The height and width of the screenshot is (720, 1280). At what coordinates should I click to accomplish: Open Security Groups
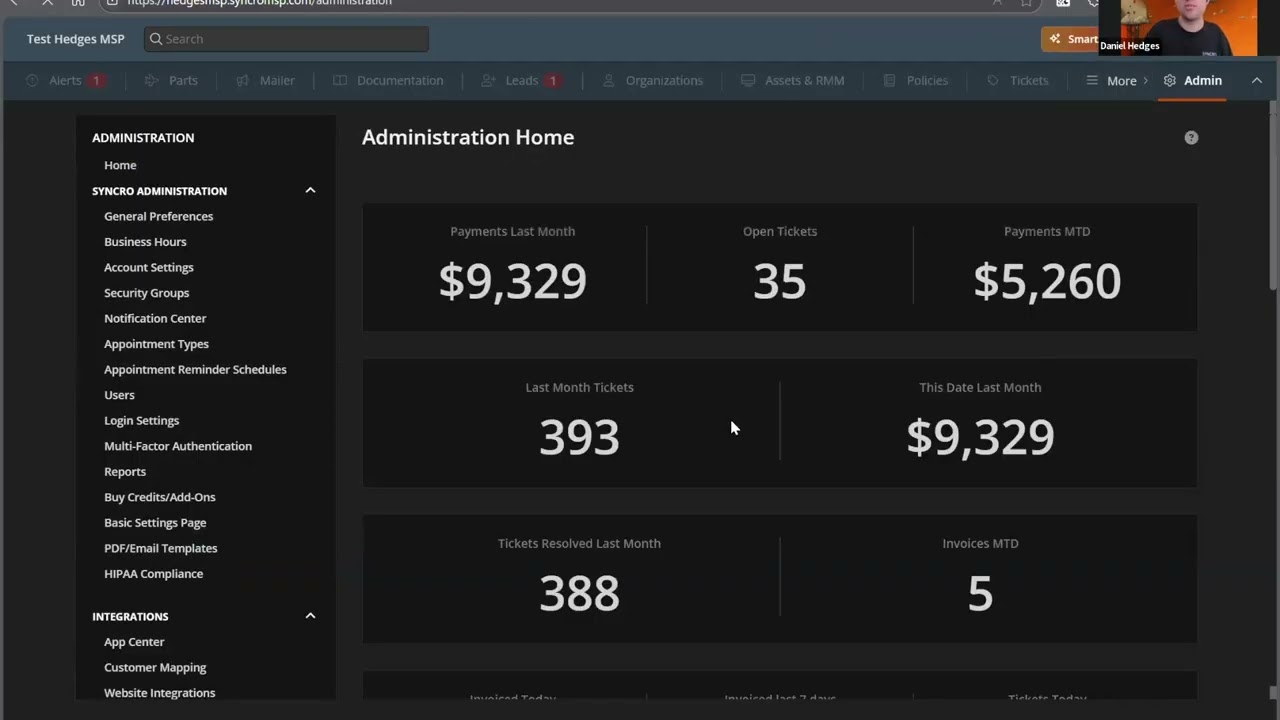146,293
